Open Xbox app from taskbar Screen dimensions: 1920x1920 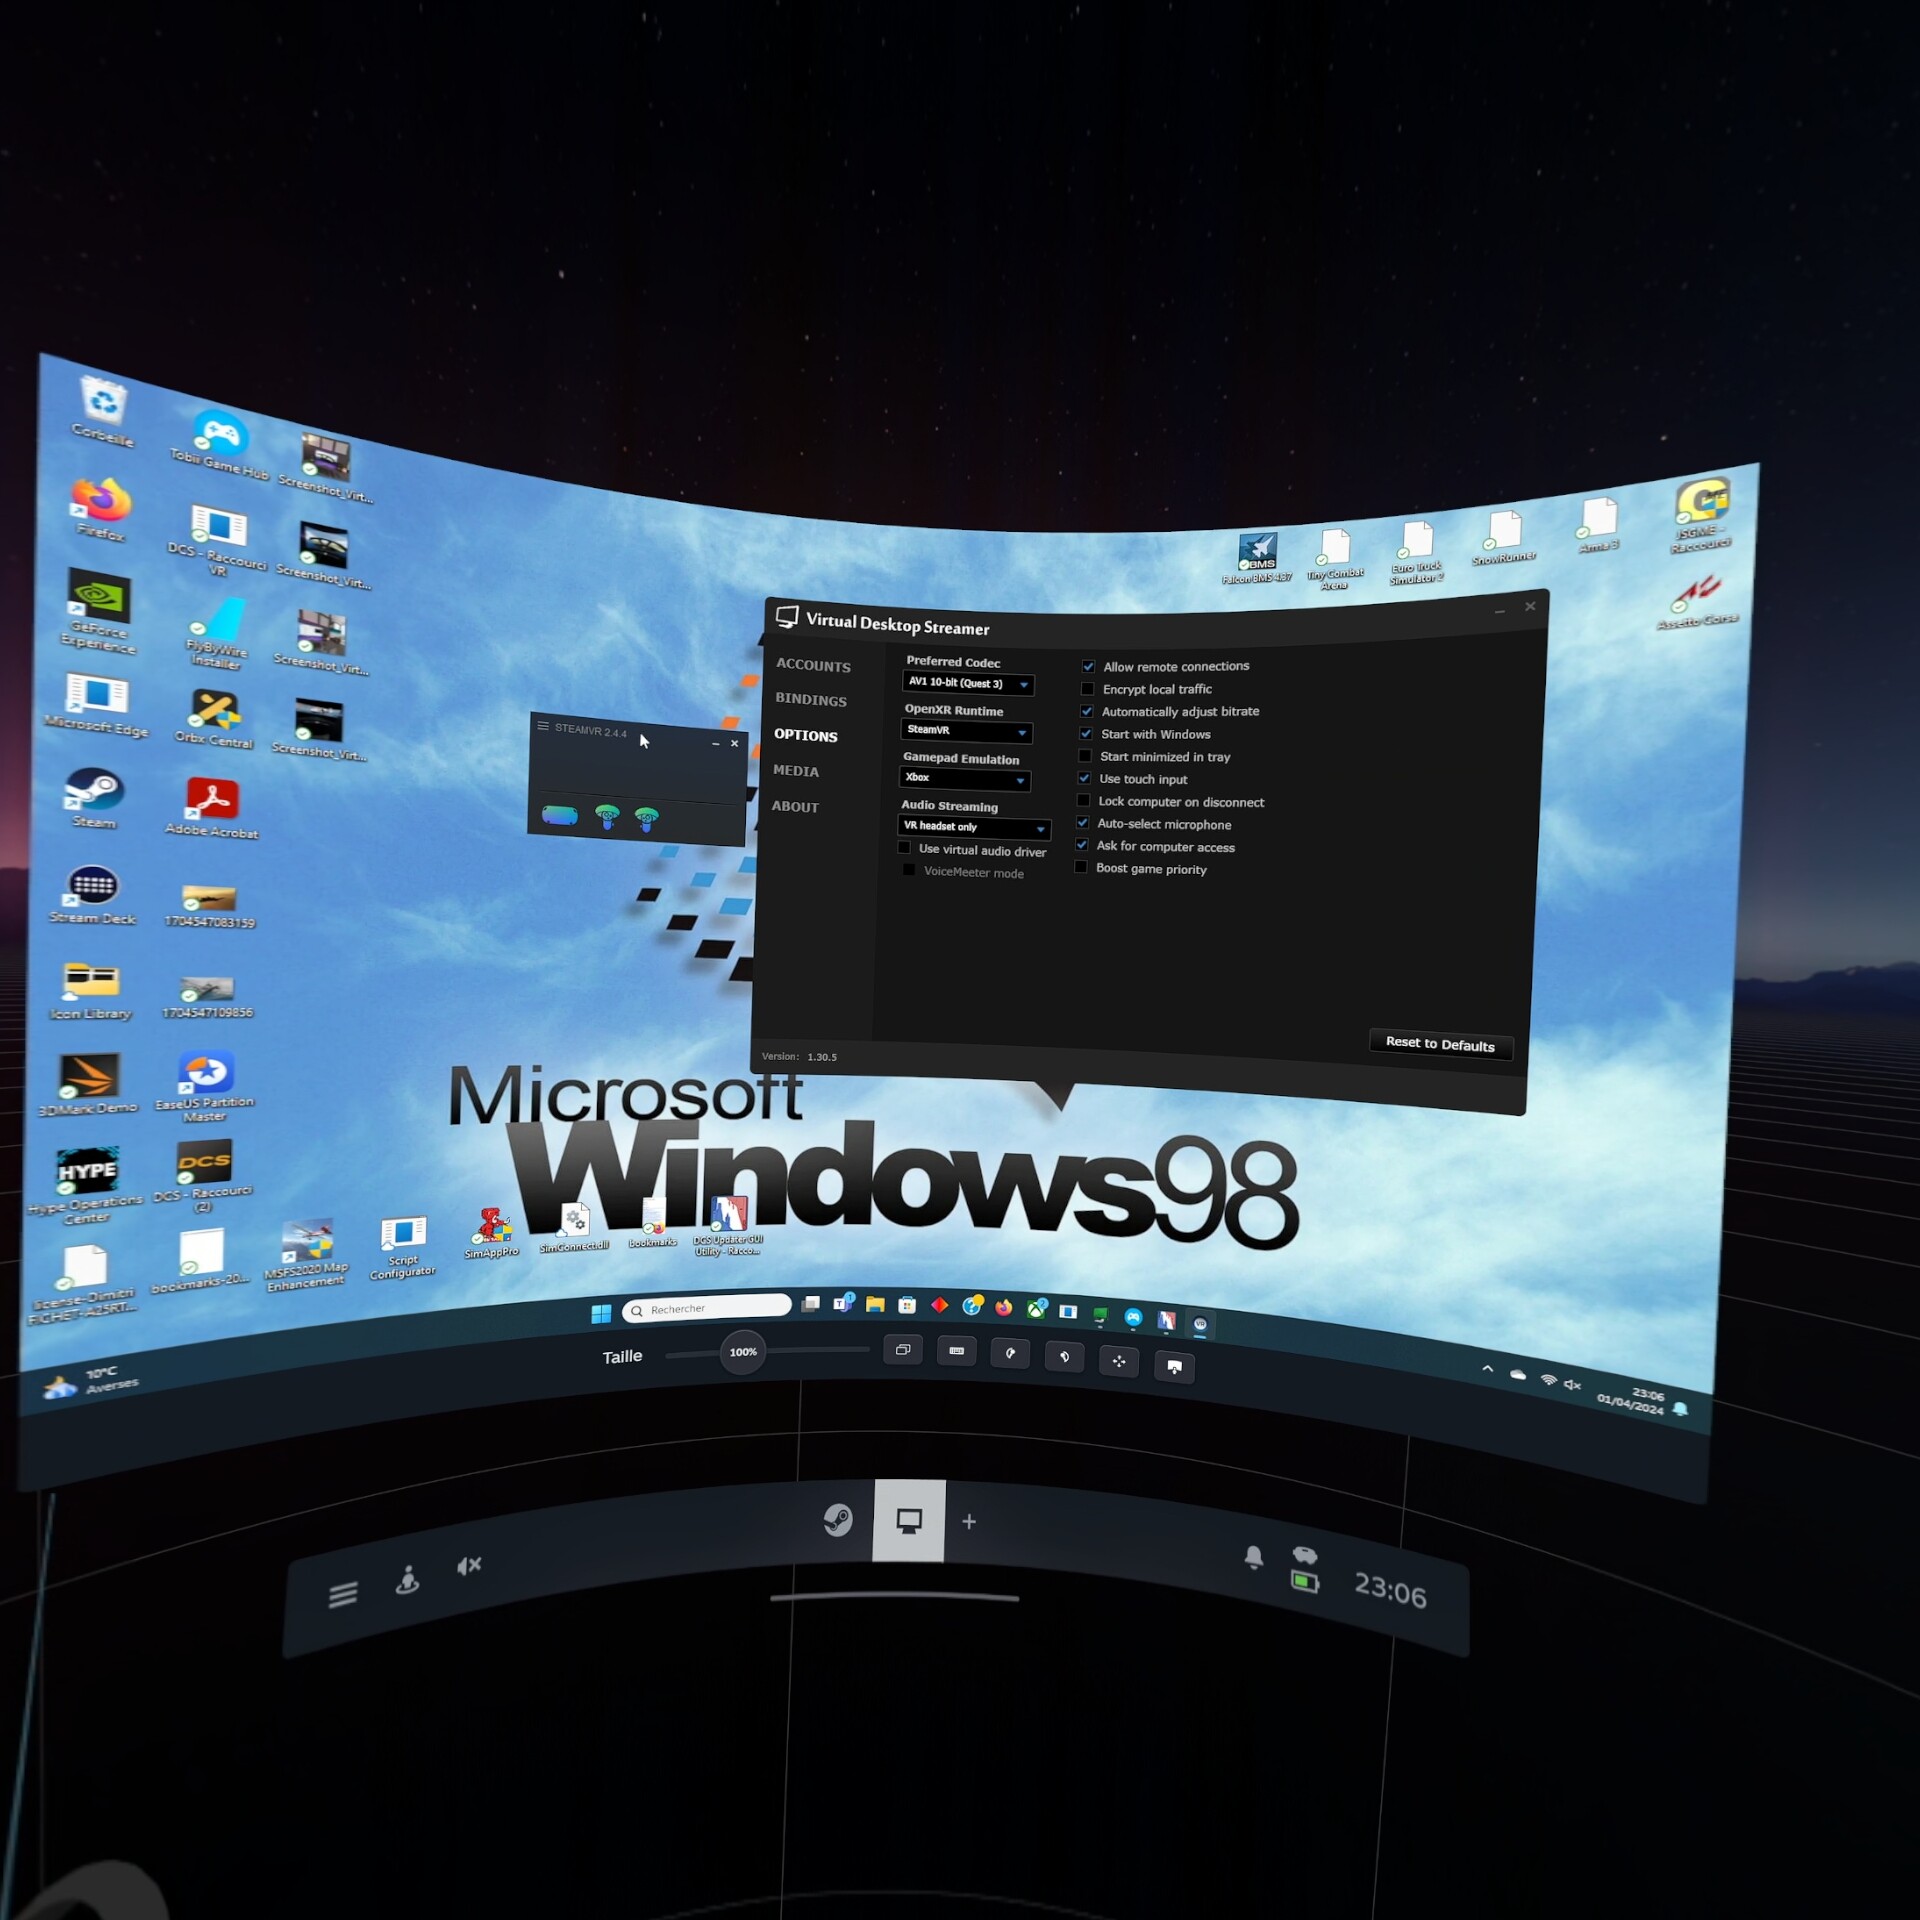1036,1308
